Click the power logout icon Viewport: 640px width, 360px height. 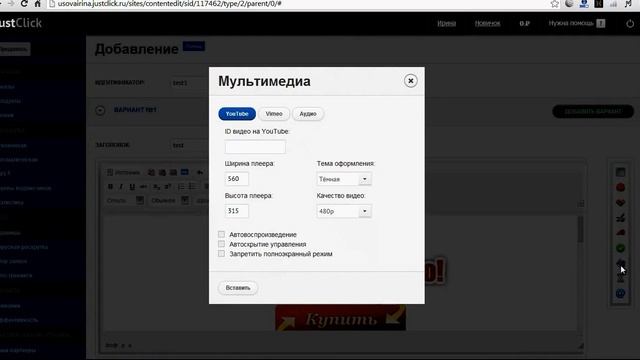tap(630, 23)
